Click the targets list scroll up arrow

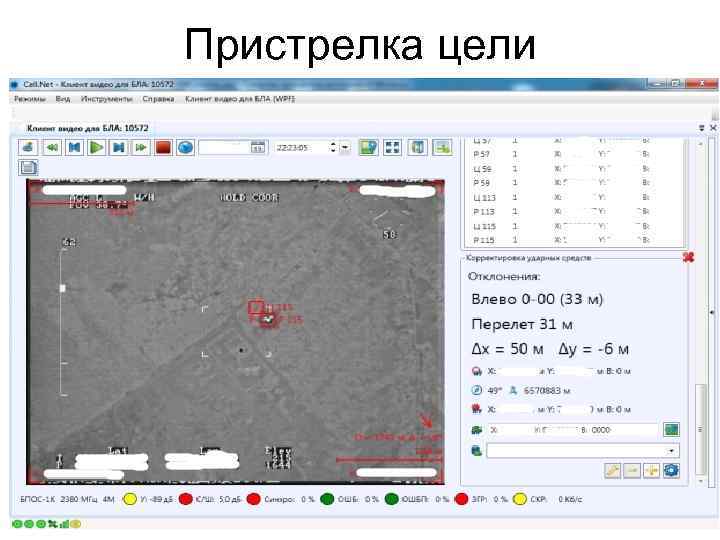point(701,144)
